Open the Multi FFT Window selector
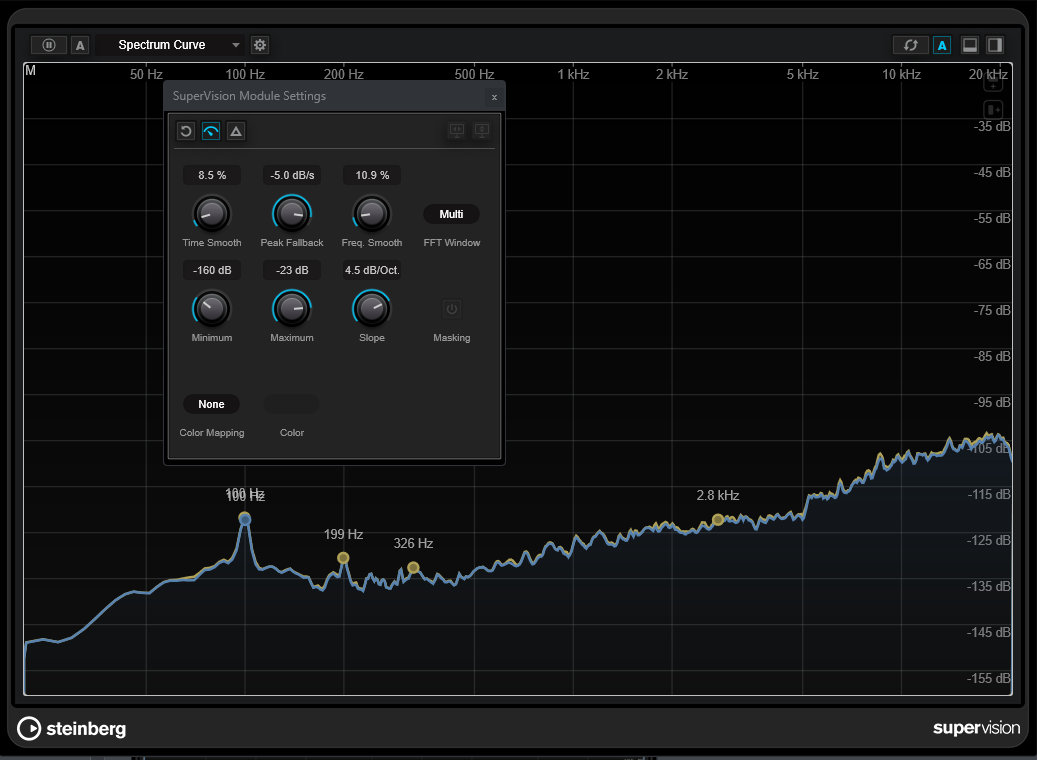The height and width of the screenshot is (760, 1037). tap(451, 214)
